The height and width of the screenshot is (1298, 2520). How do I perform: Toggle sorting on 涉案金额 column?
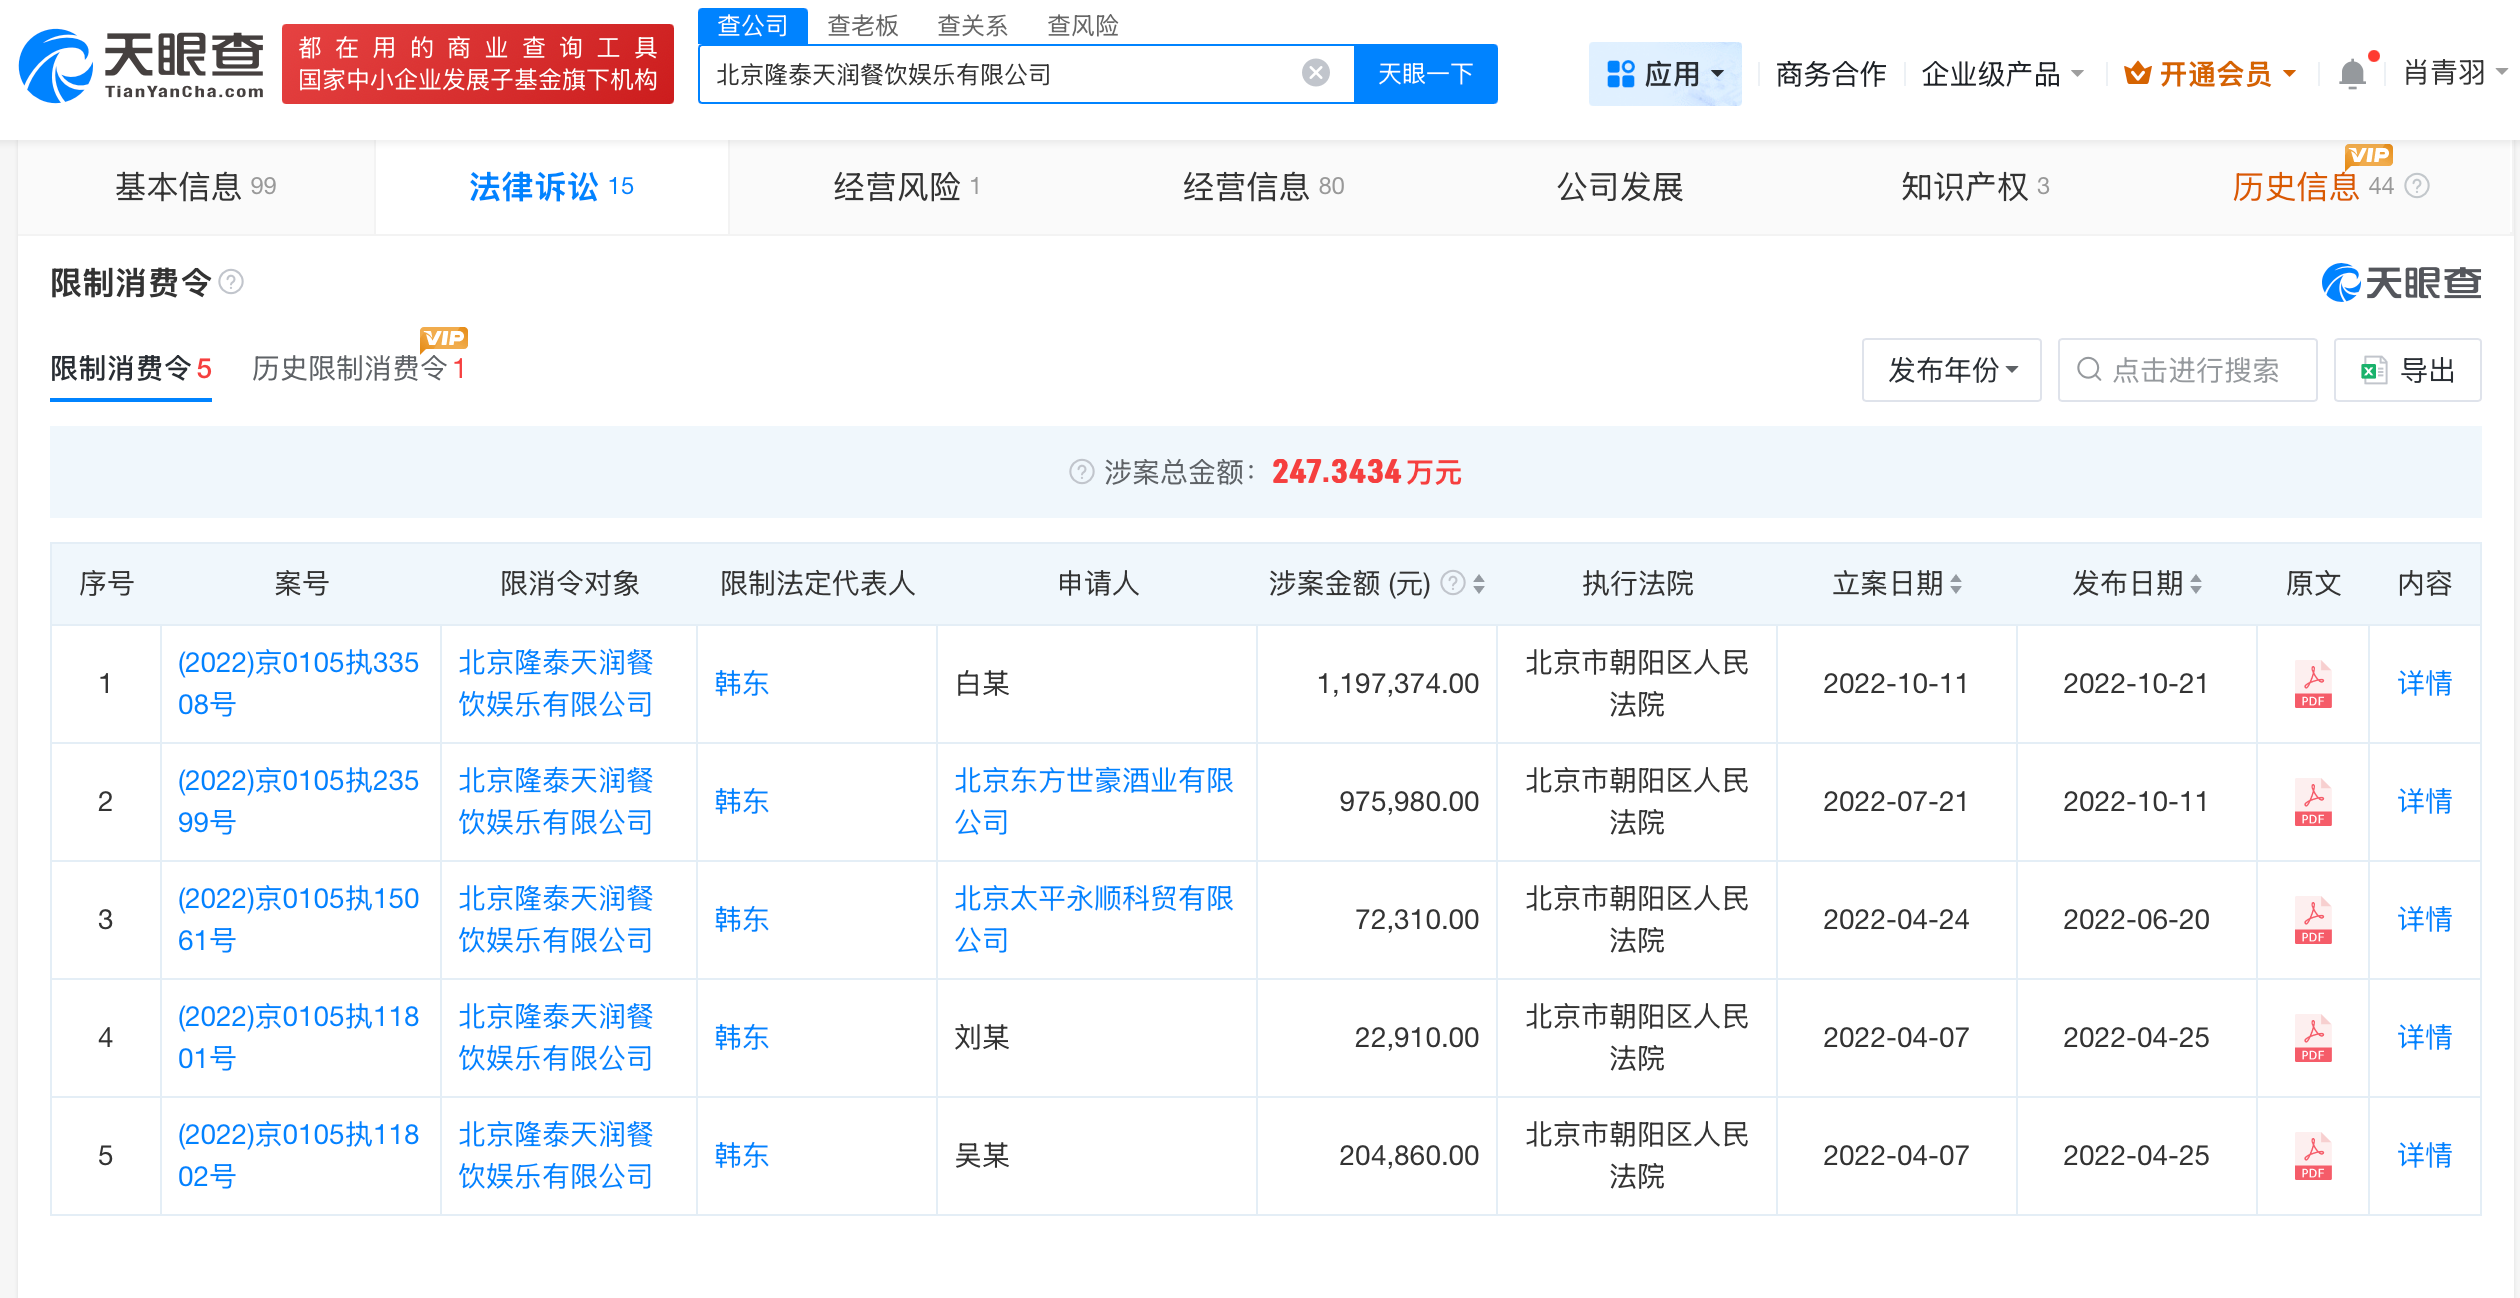pyautogui.click(x=1477, y=584)
